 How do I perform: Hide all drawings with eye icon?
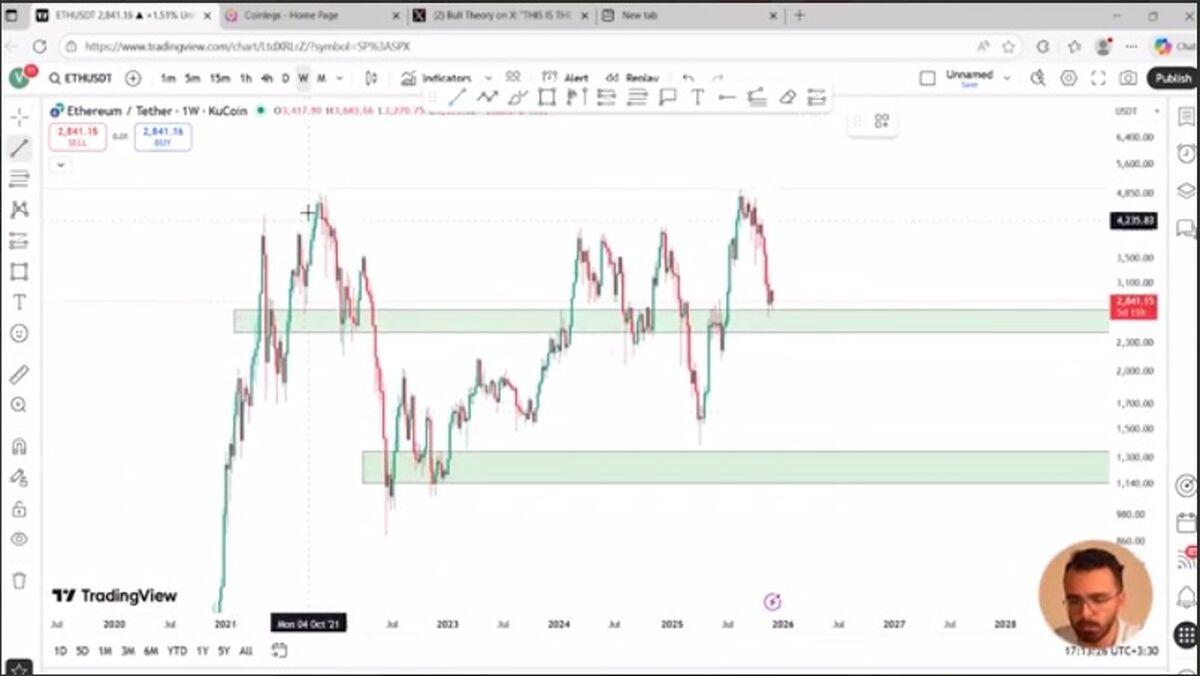coord(19,539)
